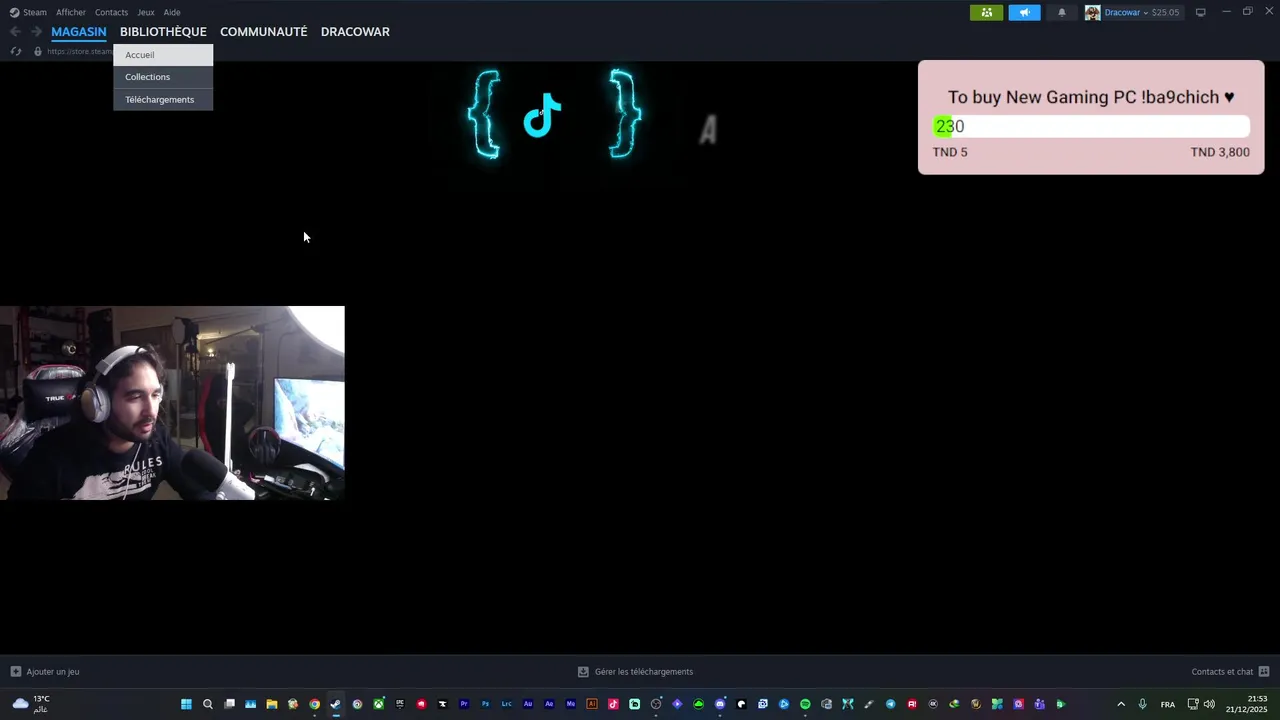Click the padlock icon in address bar
The width and height of the screenshot is (1280, 720).
(x=38, y=51)
